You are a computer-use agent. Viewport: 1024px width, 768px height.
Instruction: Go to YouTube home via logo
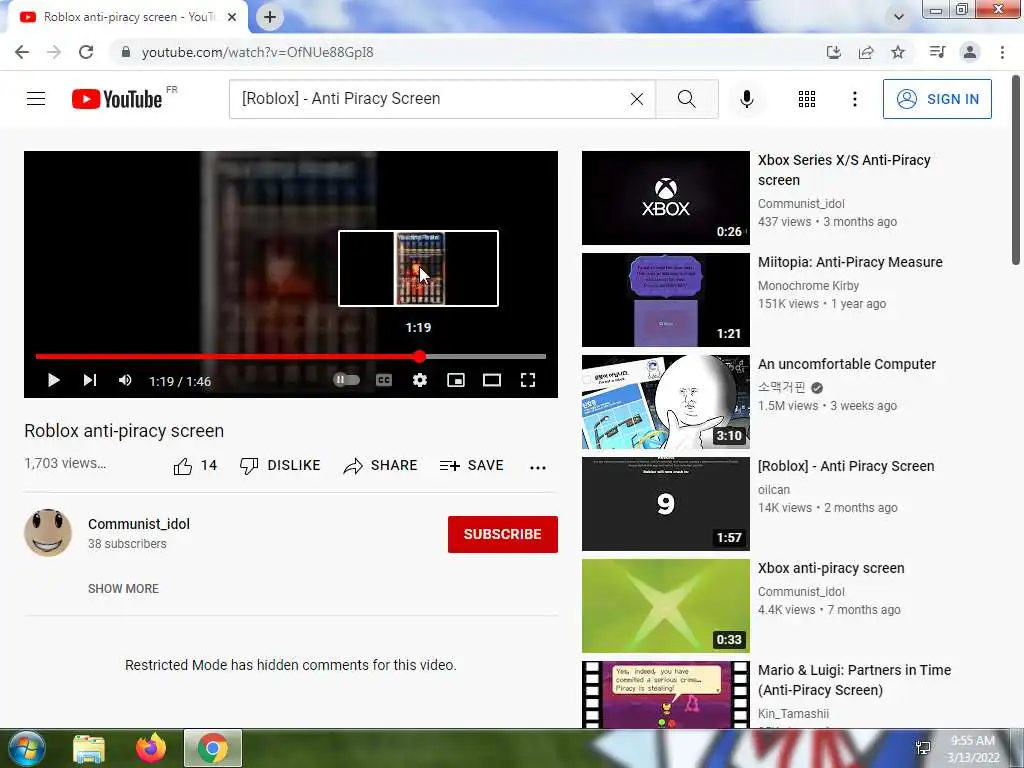pos(117,99)
